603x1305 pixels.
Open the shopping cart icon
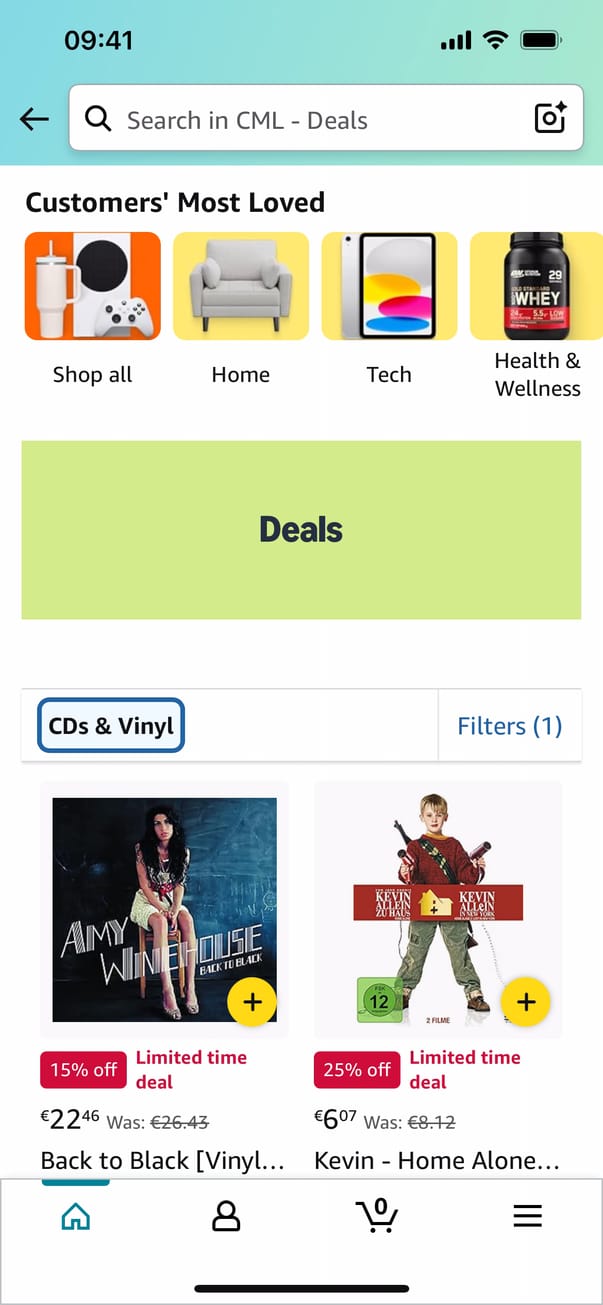377,1215
